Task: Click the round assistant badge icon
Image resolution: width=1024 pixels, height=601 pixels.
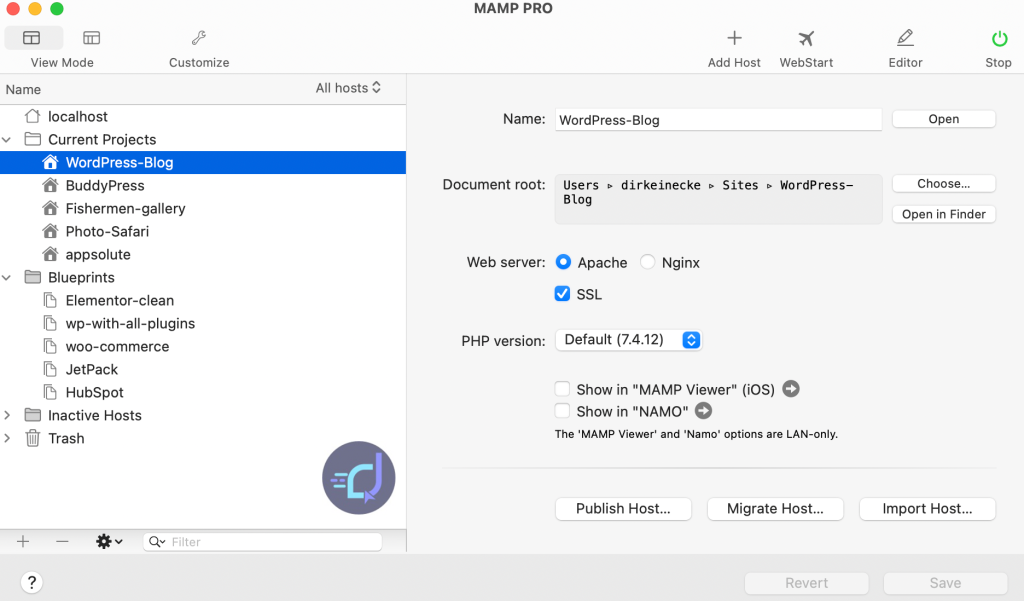Action: 359,478
